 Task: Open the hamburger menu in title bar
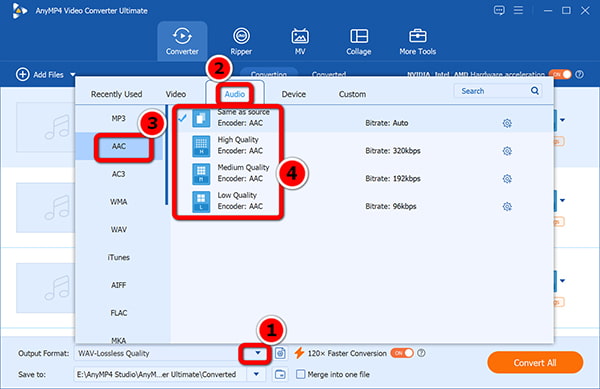[518, 10]
